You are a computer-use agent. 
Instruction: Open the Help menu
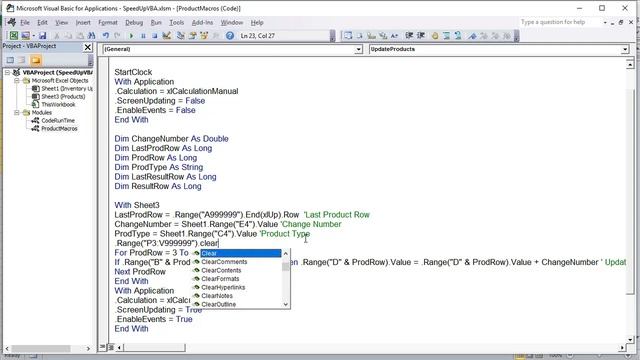[257, 22]
